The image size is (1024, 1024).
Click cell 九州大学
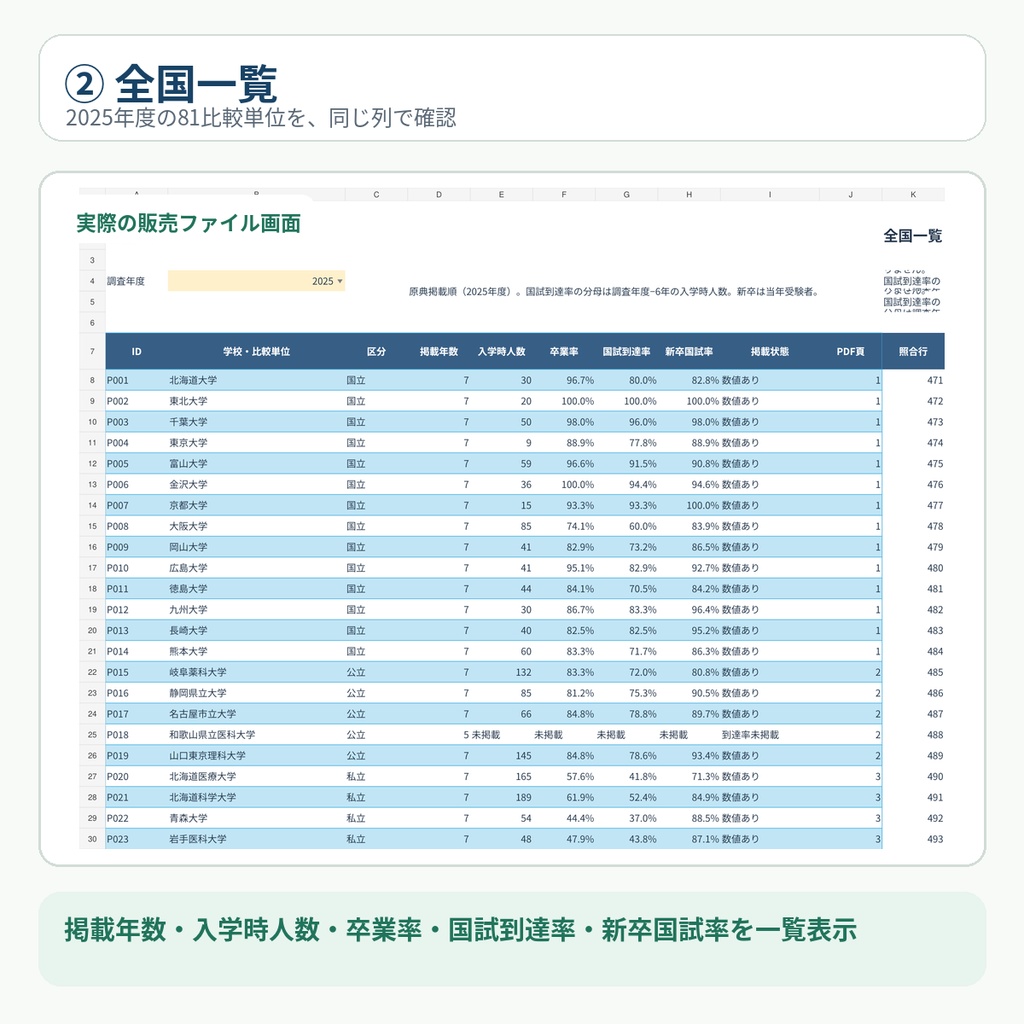(257, 610)
